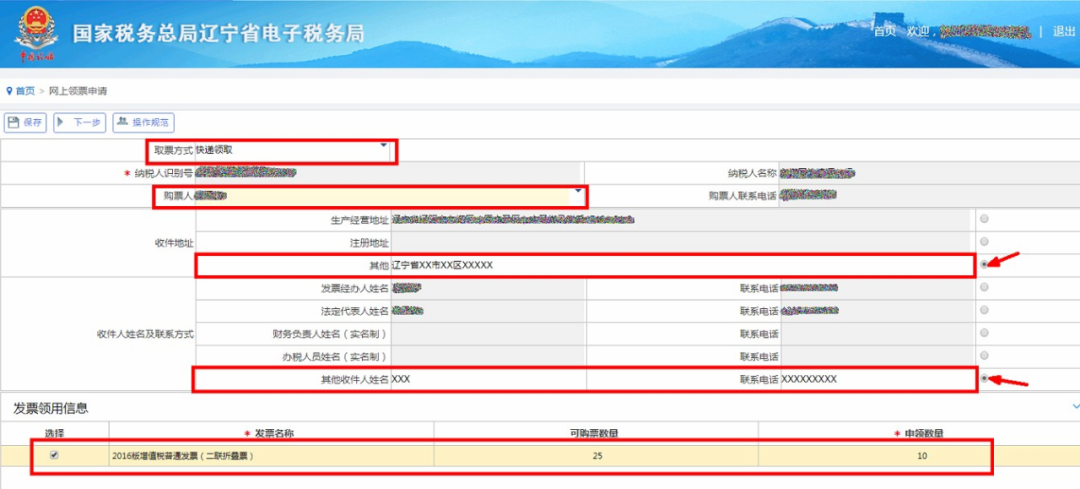Screen dimensions: 1080x489
Task: Collapse the 发票领用信息 section chevron
Action: click(1075, 407)
